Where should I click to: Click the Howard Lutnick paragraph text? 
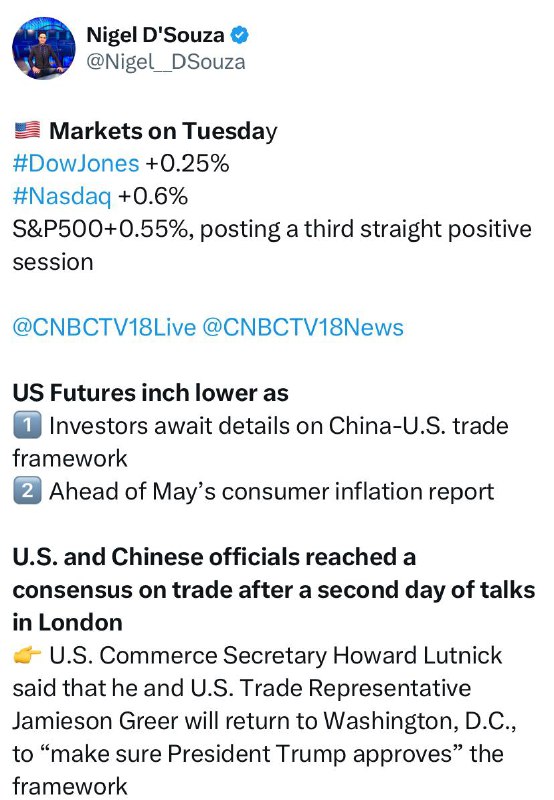[264, 720]
